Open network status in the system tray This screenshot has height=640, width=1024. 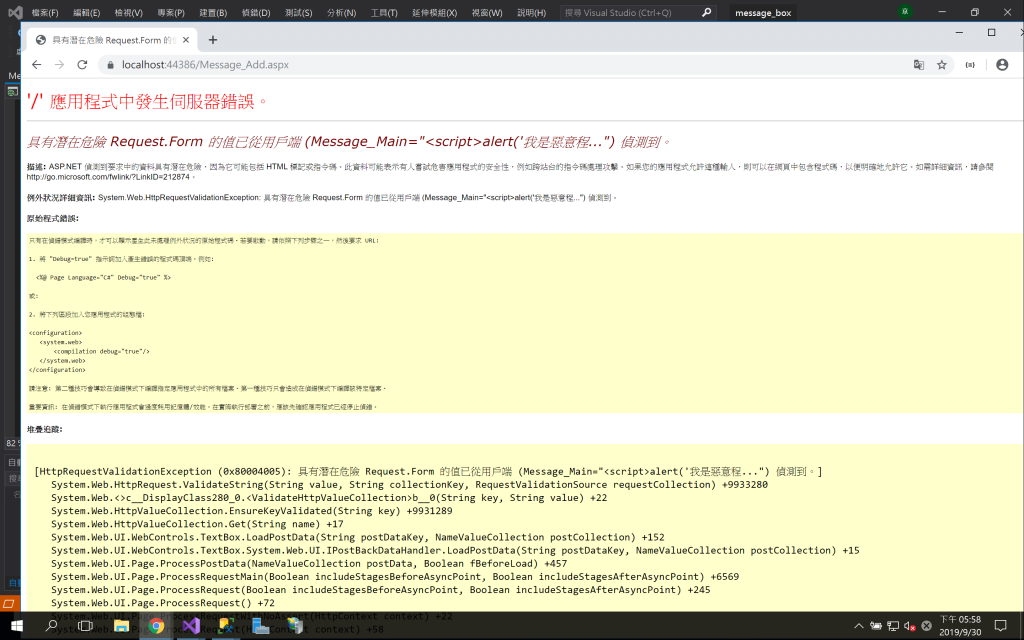click(x=893, y=626)
